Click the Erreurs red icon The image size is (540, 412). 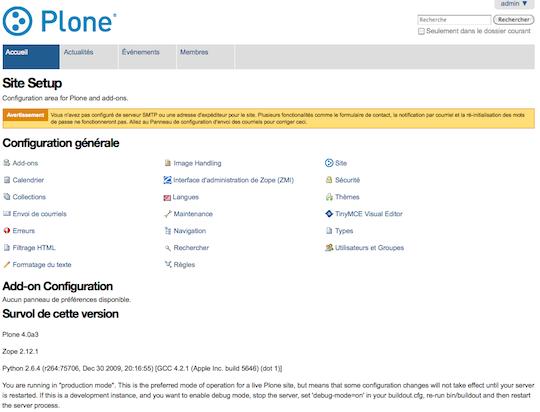click(7, 230)
